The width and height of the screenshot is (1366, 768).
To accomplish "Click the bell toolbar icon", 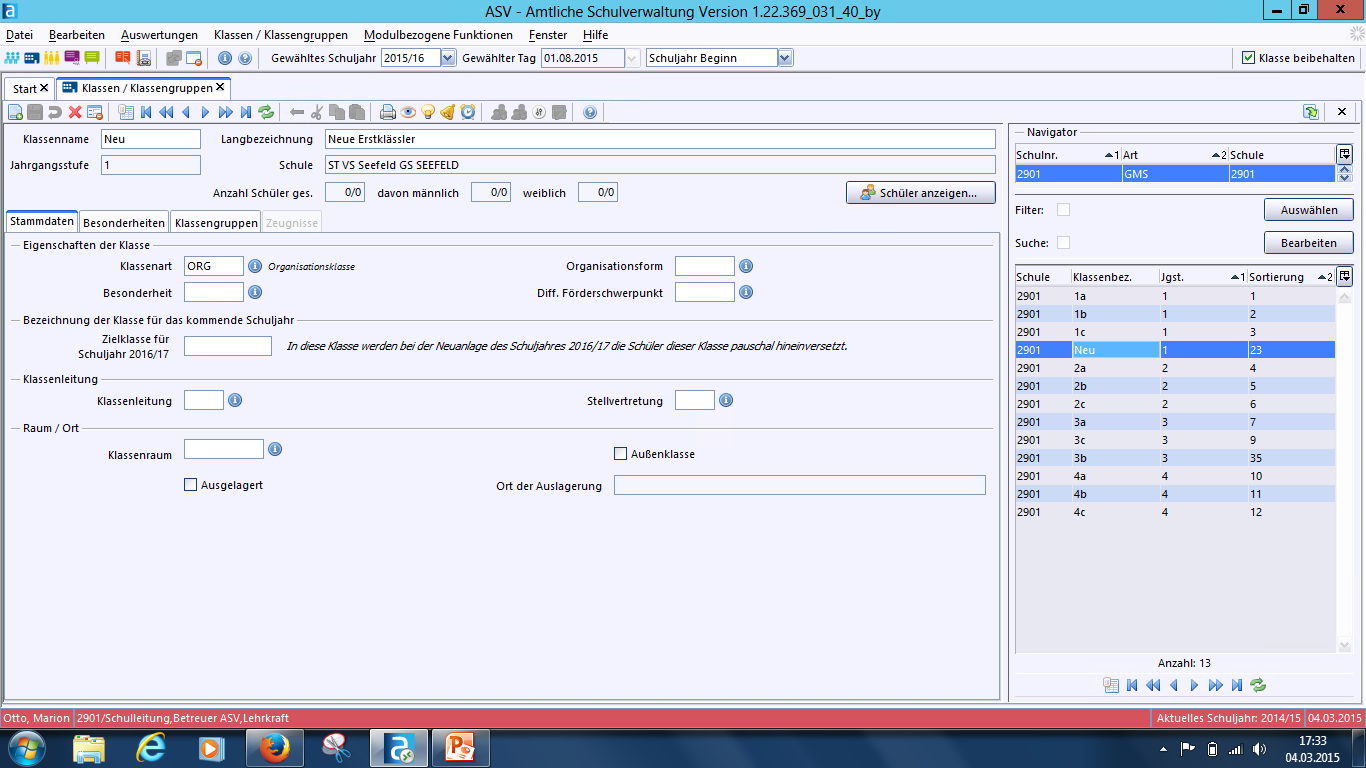I will click(x=448, y=112).
